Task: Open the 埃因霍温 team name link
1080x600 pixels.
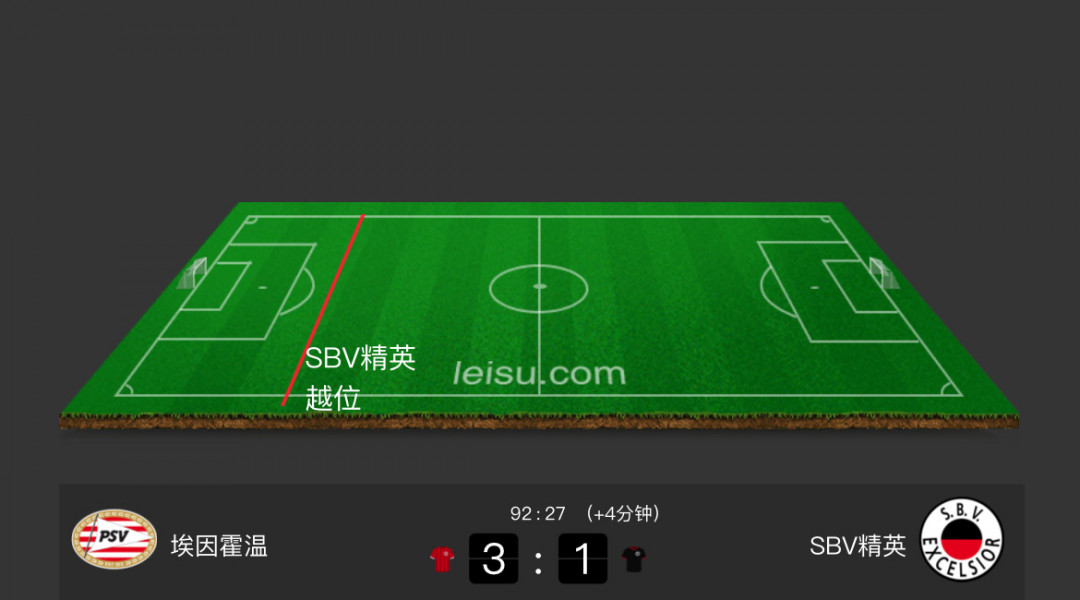Action: pos(219,546)
